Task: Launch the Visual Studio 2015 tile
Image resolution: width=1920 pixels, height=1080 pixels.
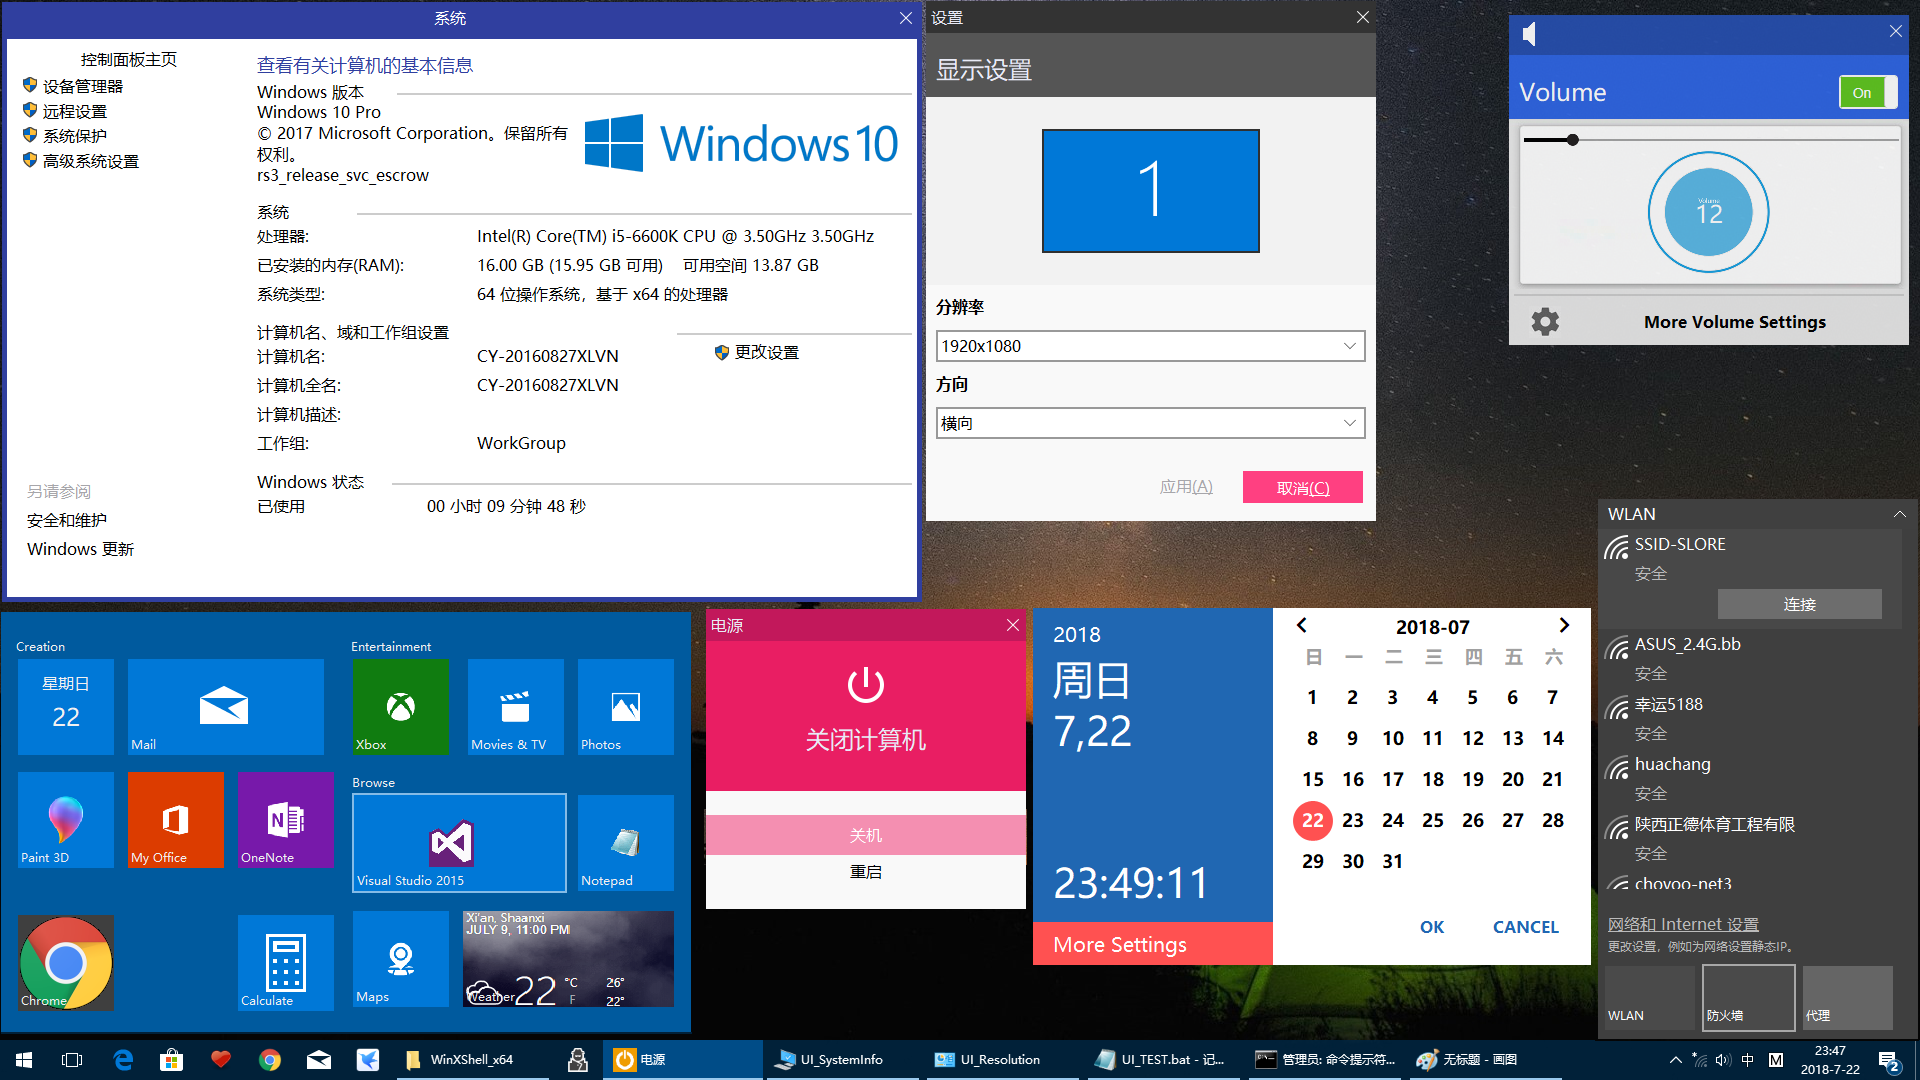Action: 459,843
